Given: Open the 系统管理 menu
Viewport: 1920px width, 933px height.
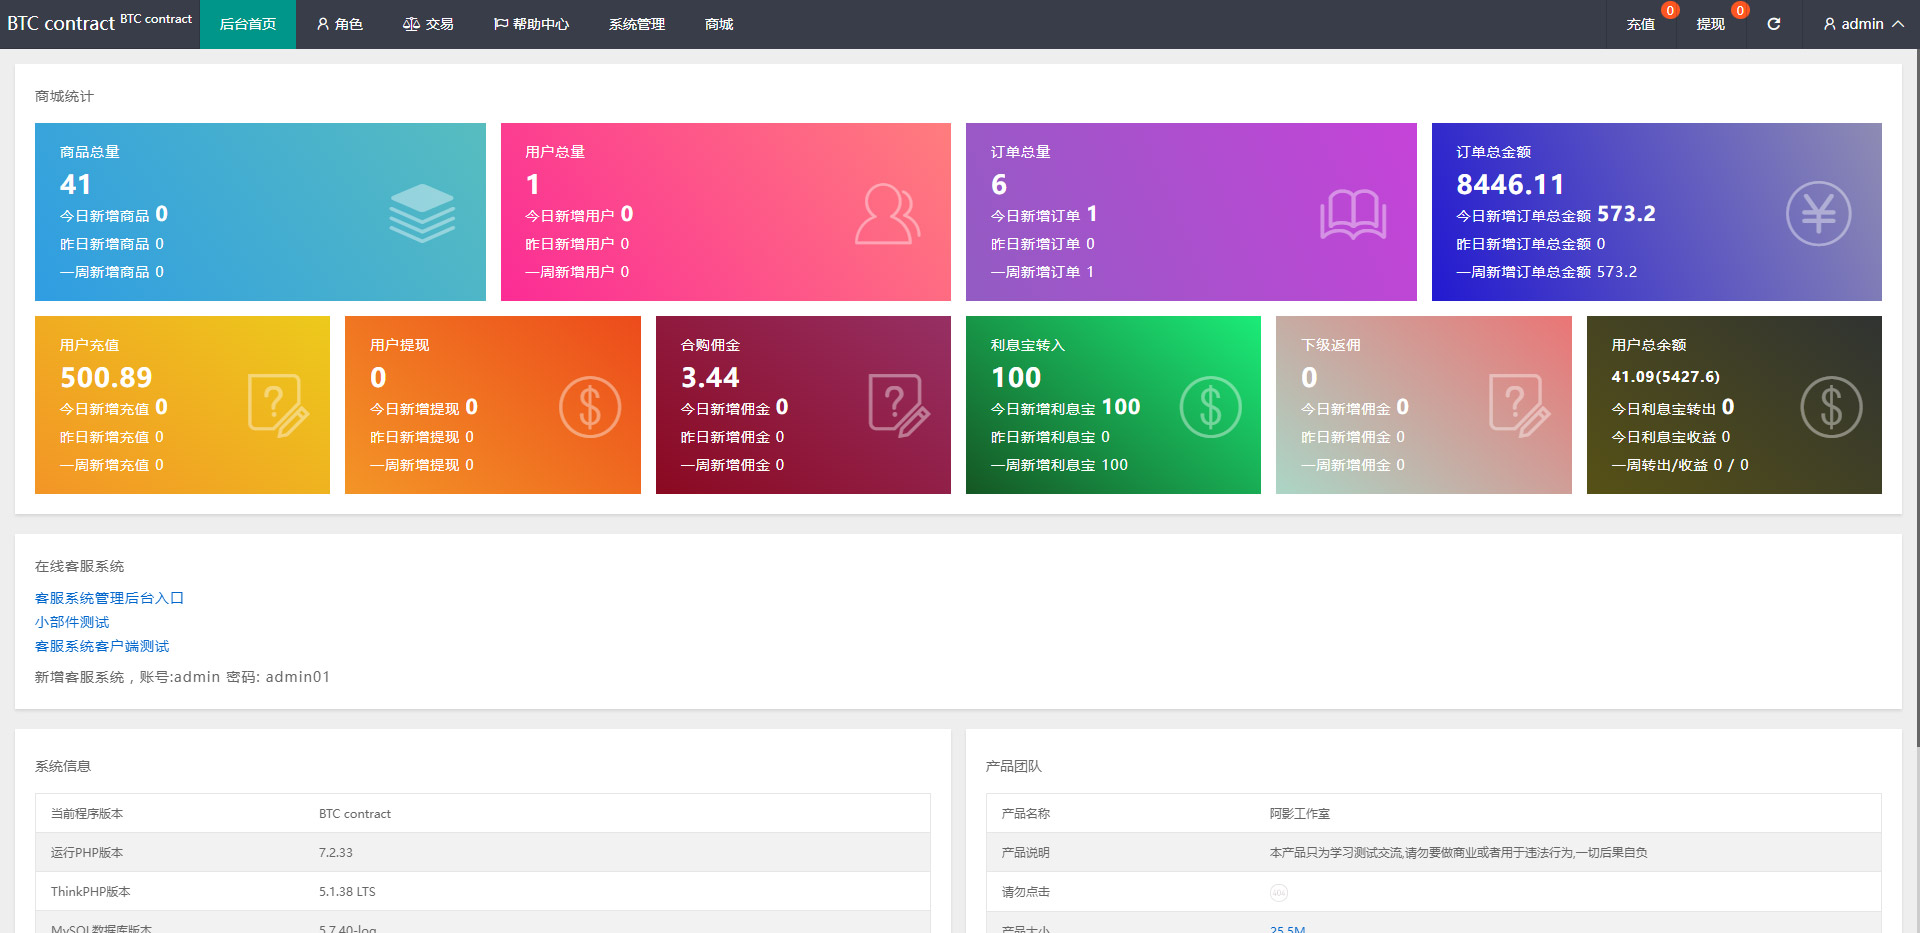Looking at the screenshot, I should [x=637, y=24].
